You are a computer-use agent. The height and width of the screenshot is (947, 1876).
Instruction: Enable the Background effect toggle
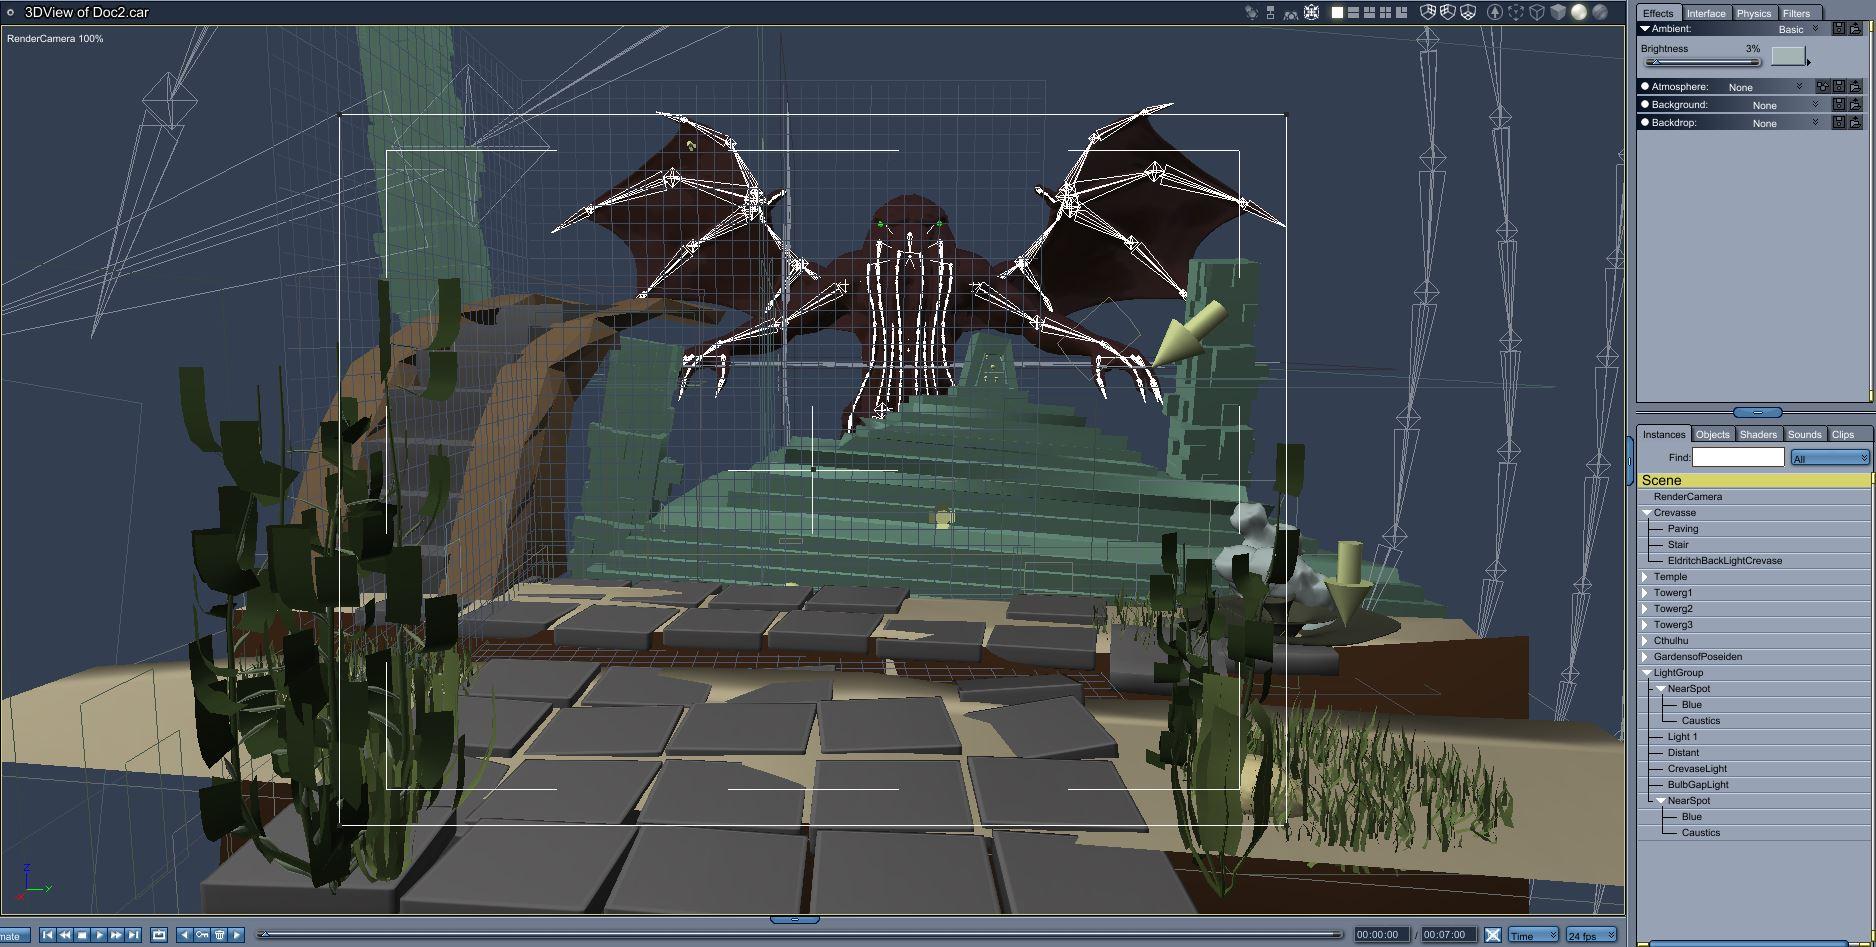[1645, 105]
